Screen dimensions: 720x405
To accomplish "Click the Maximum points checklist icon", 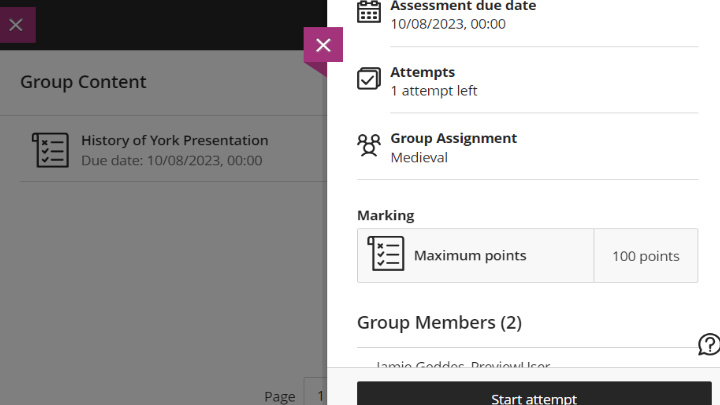I will click(385, 255).
